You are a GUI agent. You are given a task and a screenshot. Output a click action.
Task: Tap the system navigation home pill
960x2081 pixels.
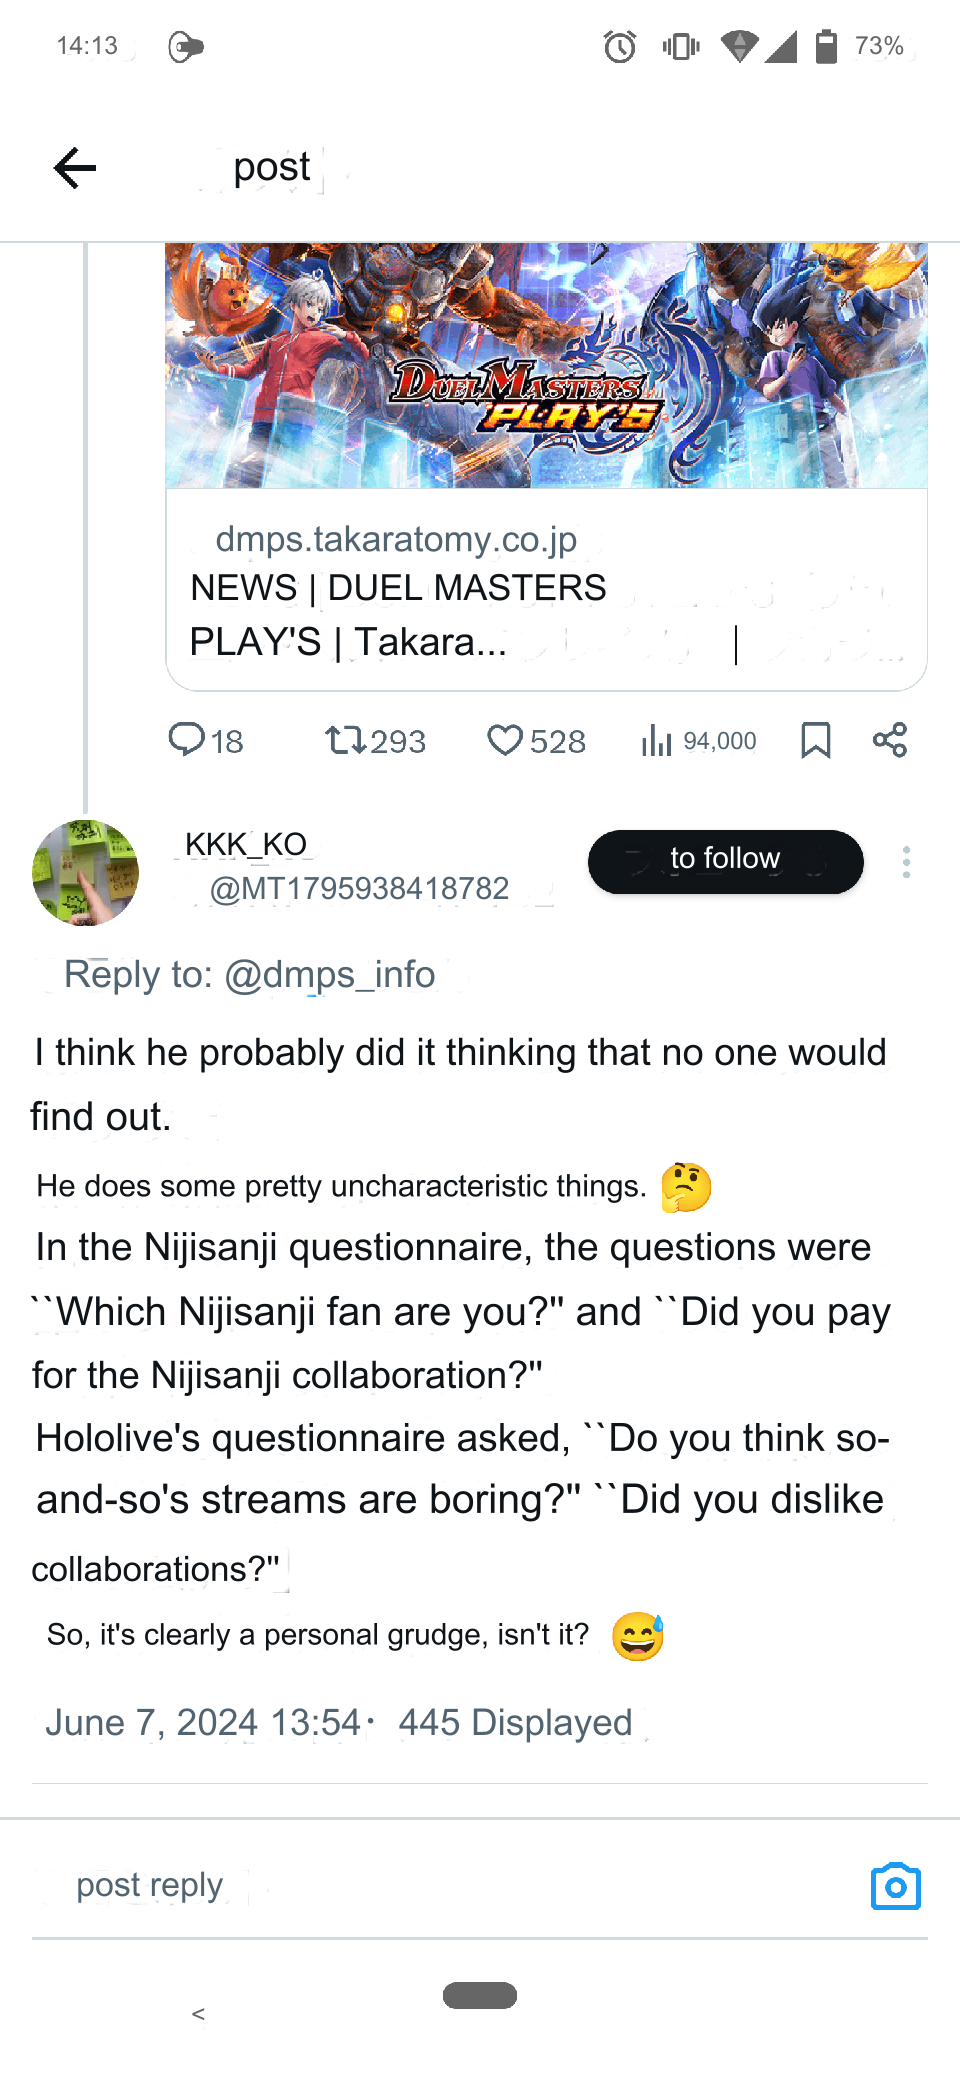(x=480, y=1995)
